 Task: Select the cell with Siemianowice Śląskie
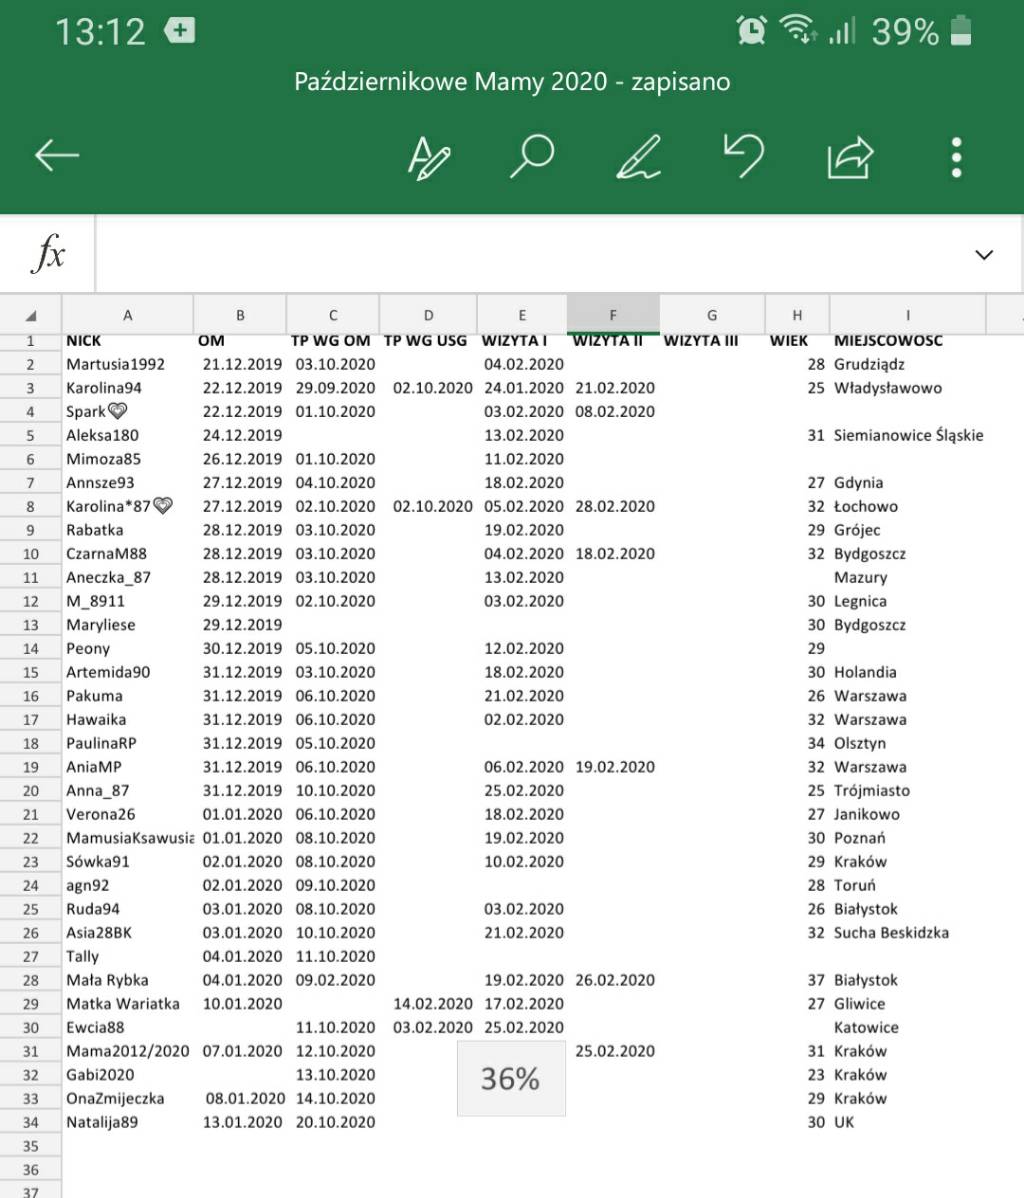pos(908,435)
